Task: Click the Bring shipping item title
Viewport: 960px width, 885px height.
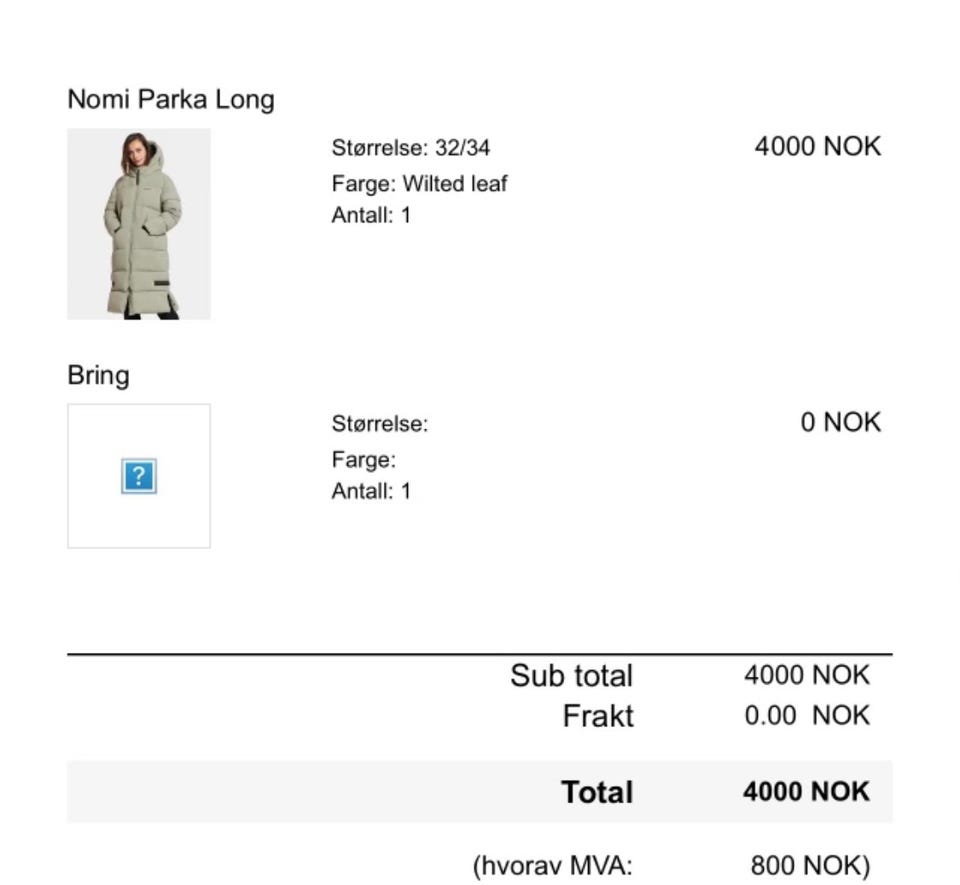Action: click(x=98, y=375)
